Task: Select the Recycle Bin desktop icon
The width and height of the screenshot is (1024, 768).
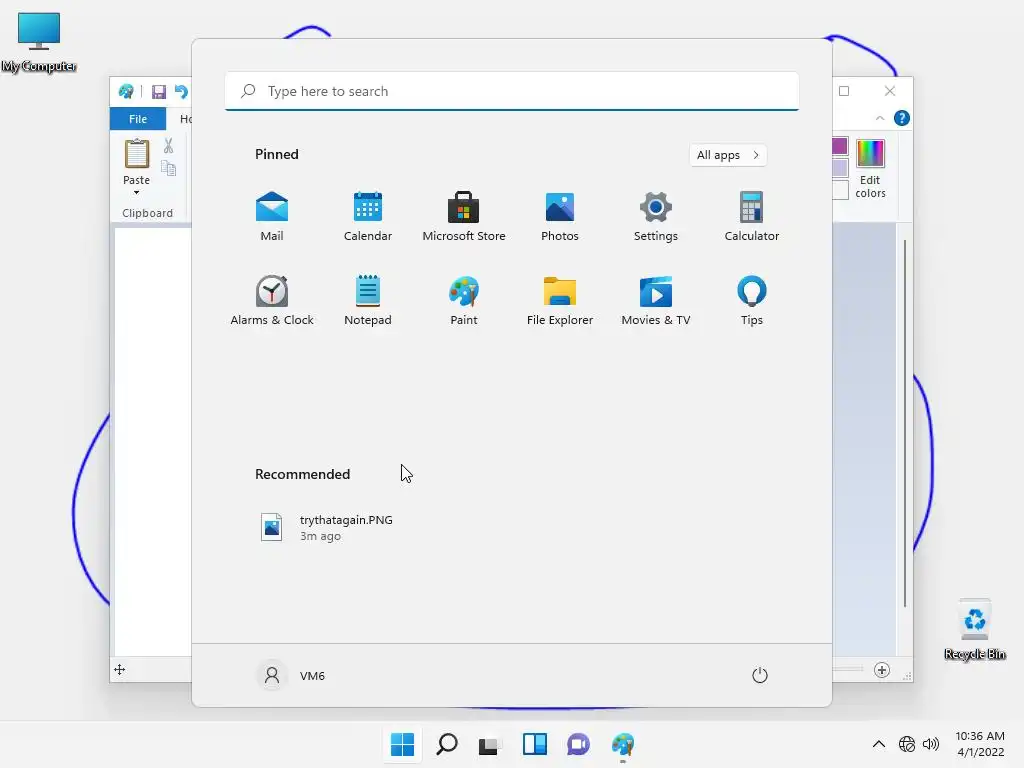Action: [x=974, y=630]
